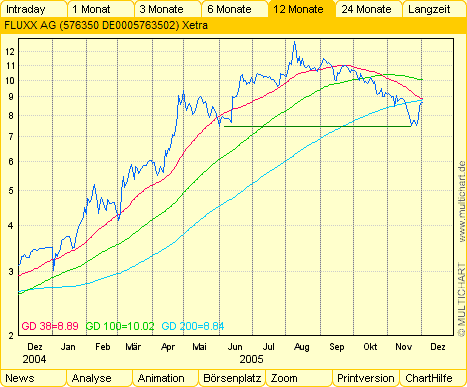
Task: Click the price value 12 on axis
Action: click(x=10, y=51)
